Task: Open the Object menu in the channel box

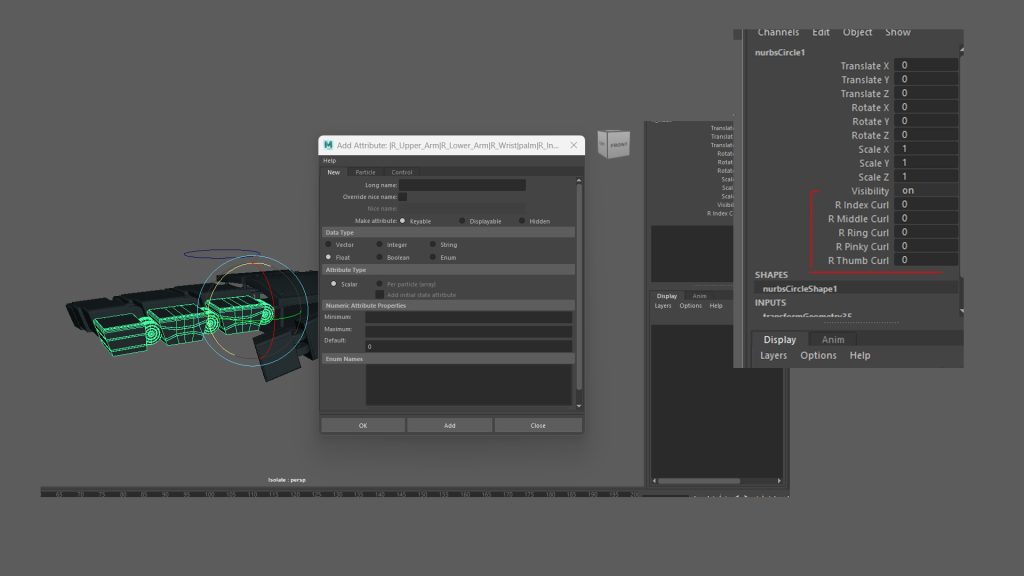Action: [857, 32]
